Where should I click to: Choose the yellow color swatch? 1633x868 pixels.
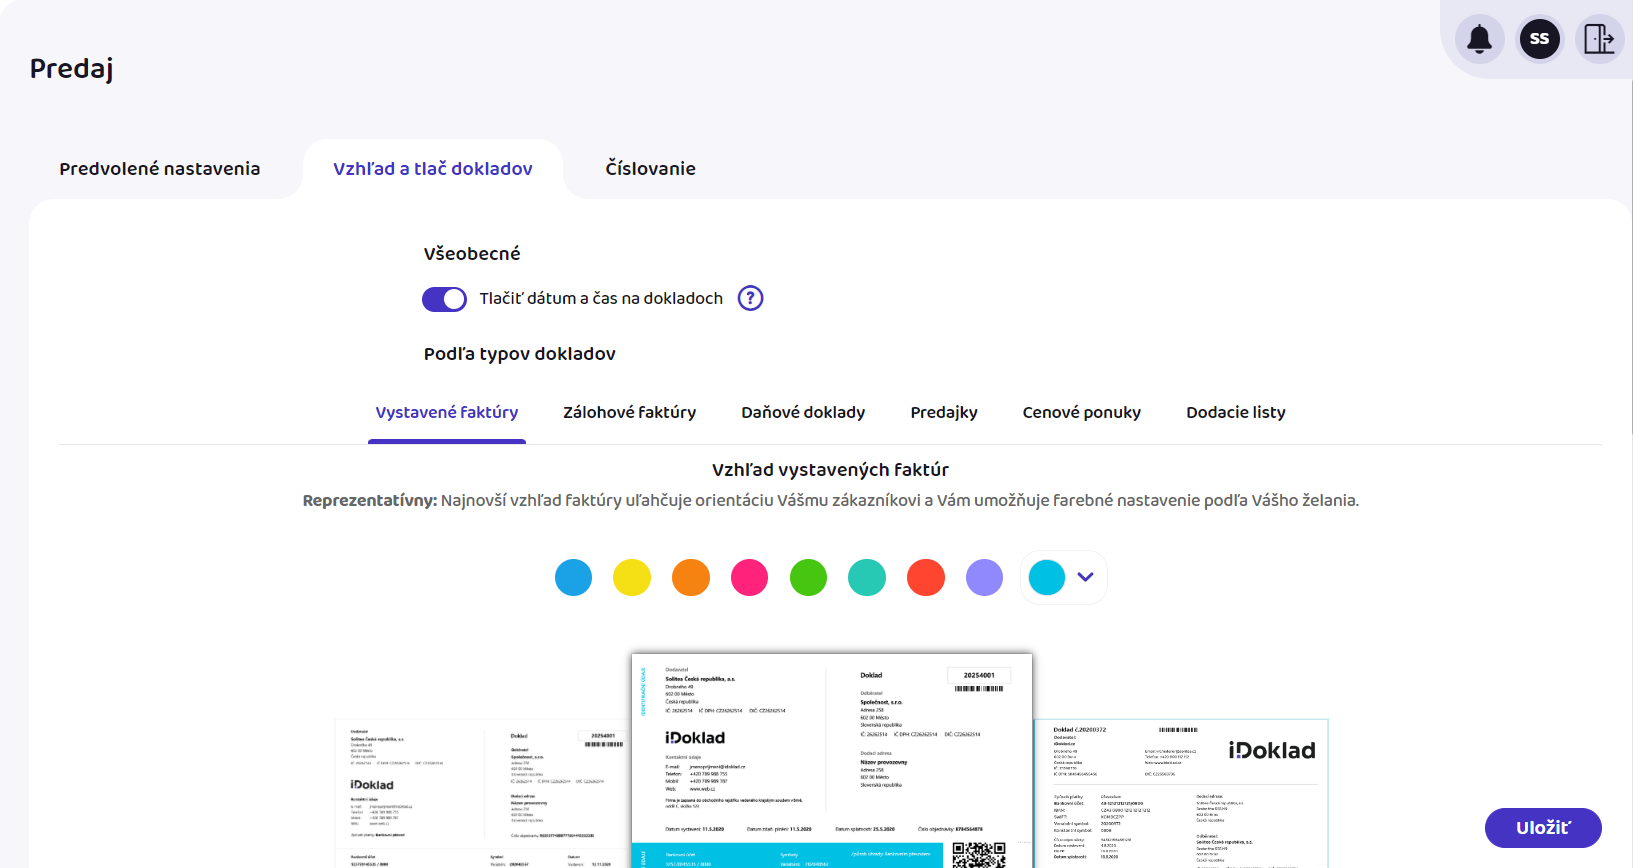click(632, 577)
